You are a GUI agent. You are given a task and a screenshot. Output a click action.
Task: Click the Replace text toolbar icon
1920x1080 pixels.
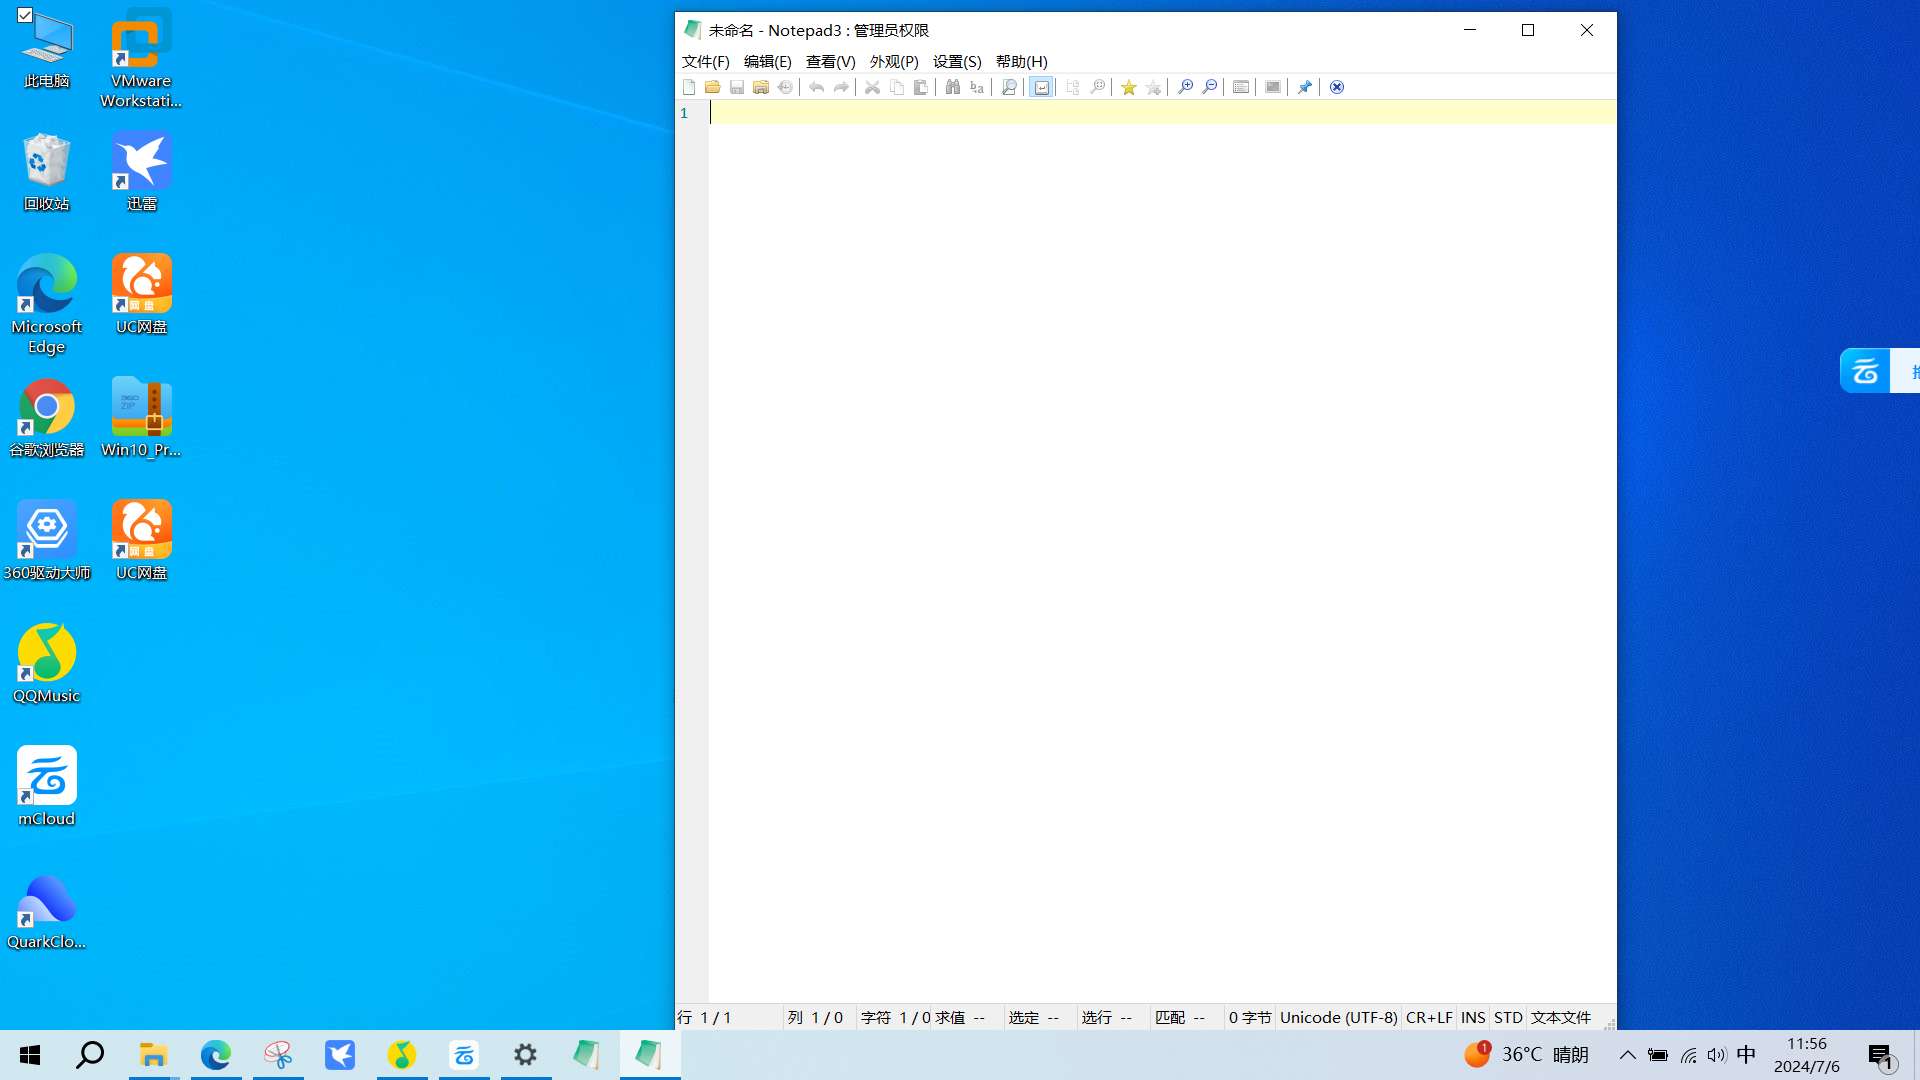[977, 87]
